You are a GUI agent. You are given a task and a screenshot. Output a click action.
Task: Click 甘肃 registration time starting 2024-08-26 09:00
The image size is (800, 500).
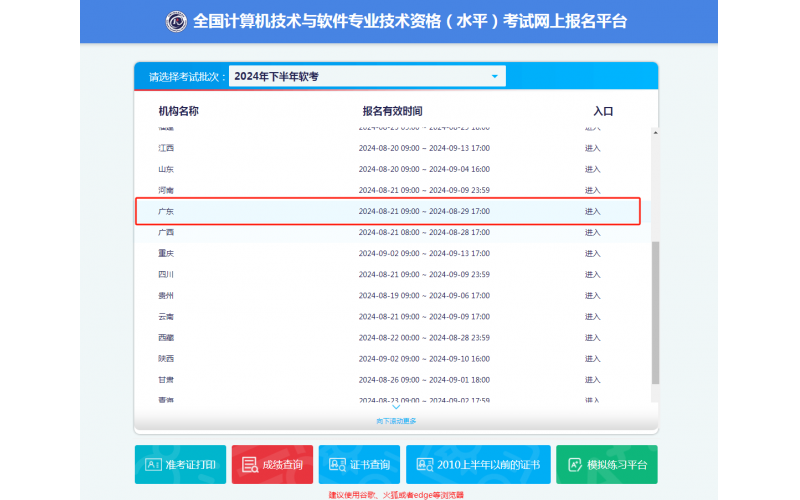(424, 380)
